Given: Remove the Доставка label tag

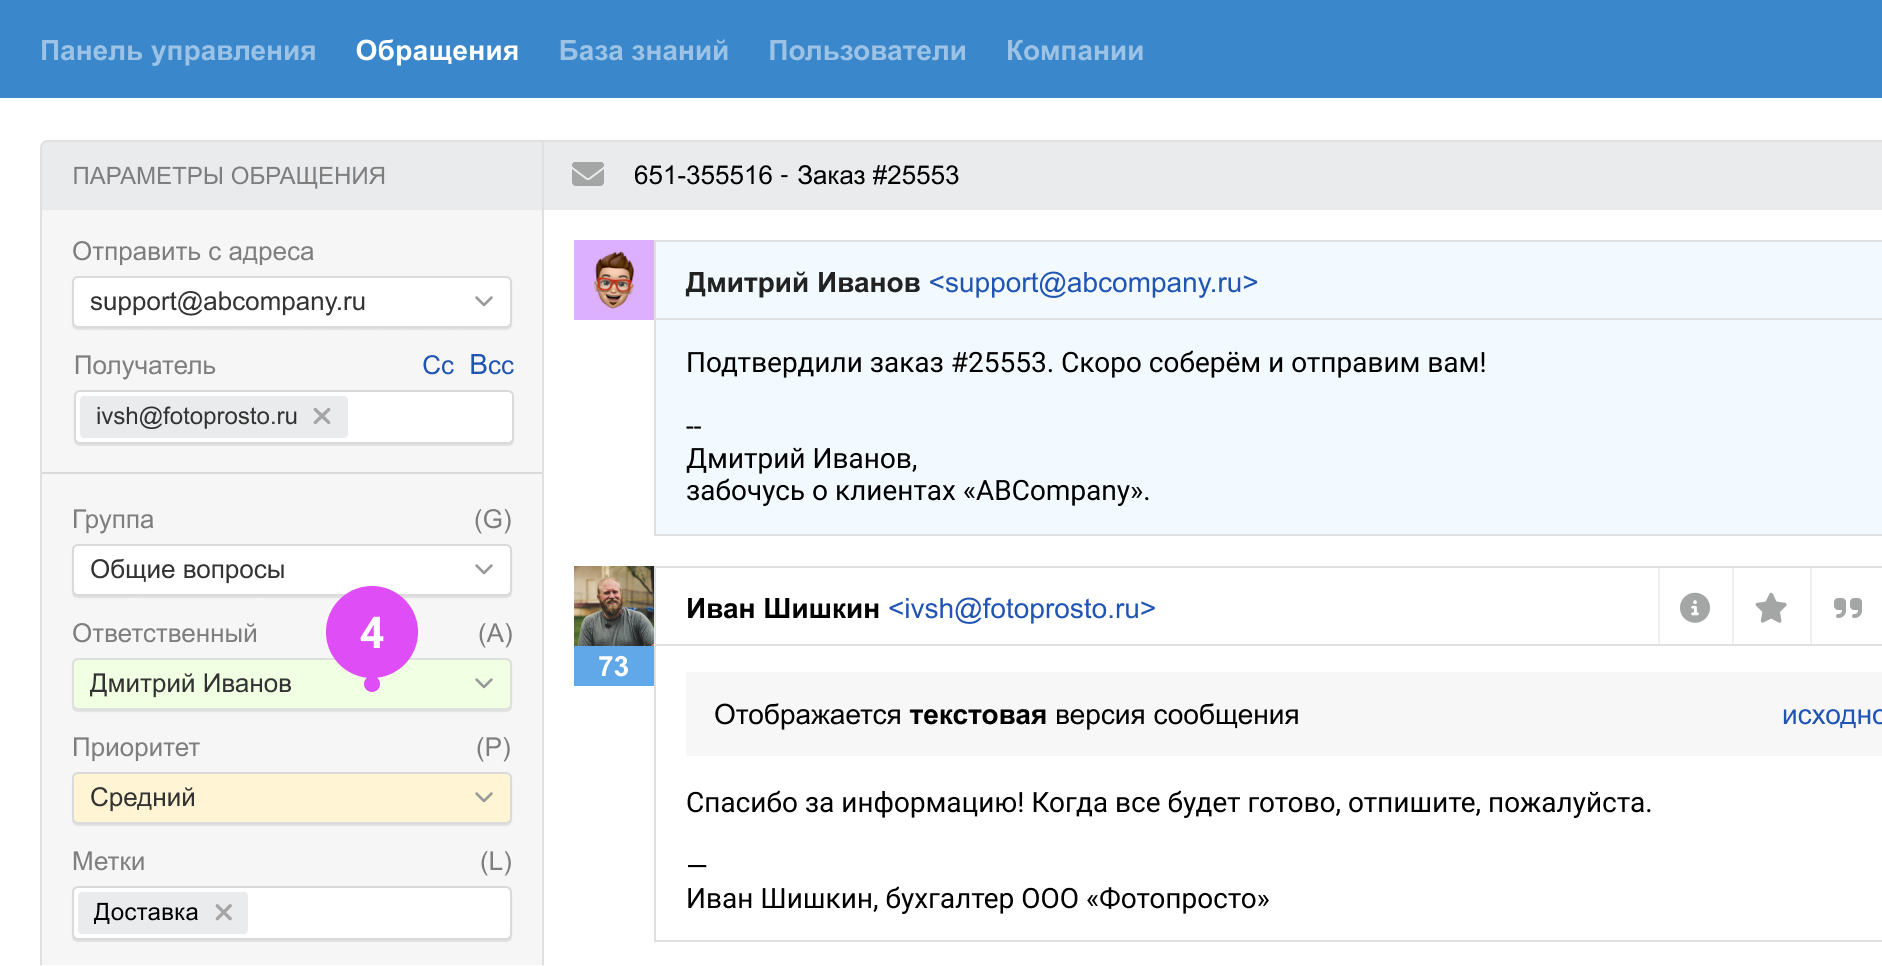Looking at the screenshot, I should (224, 912).
